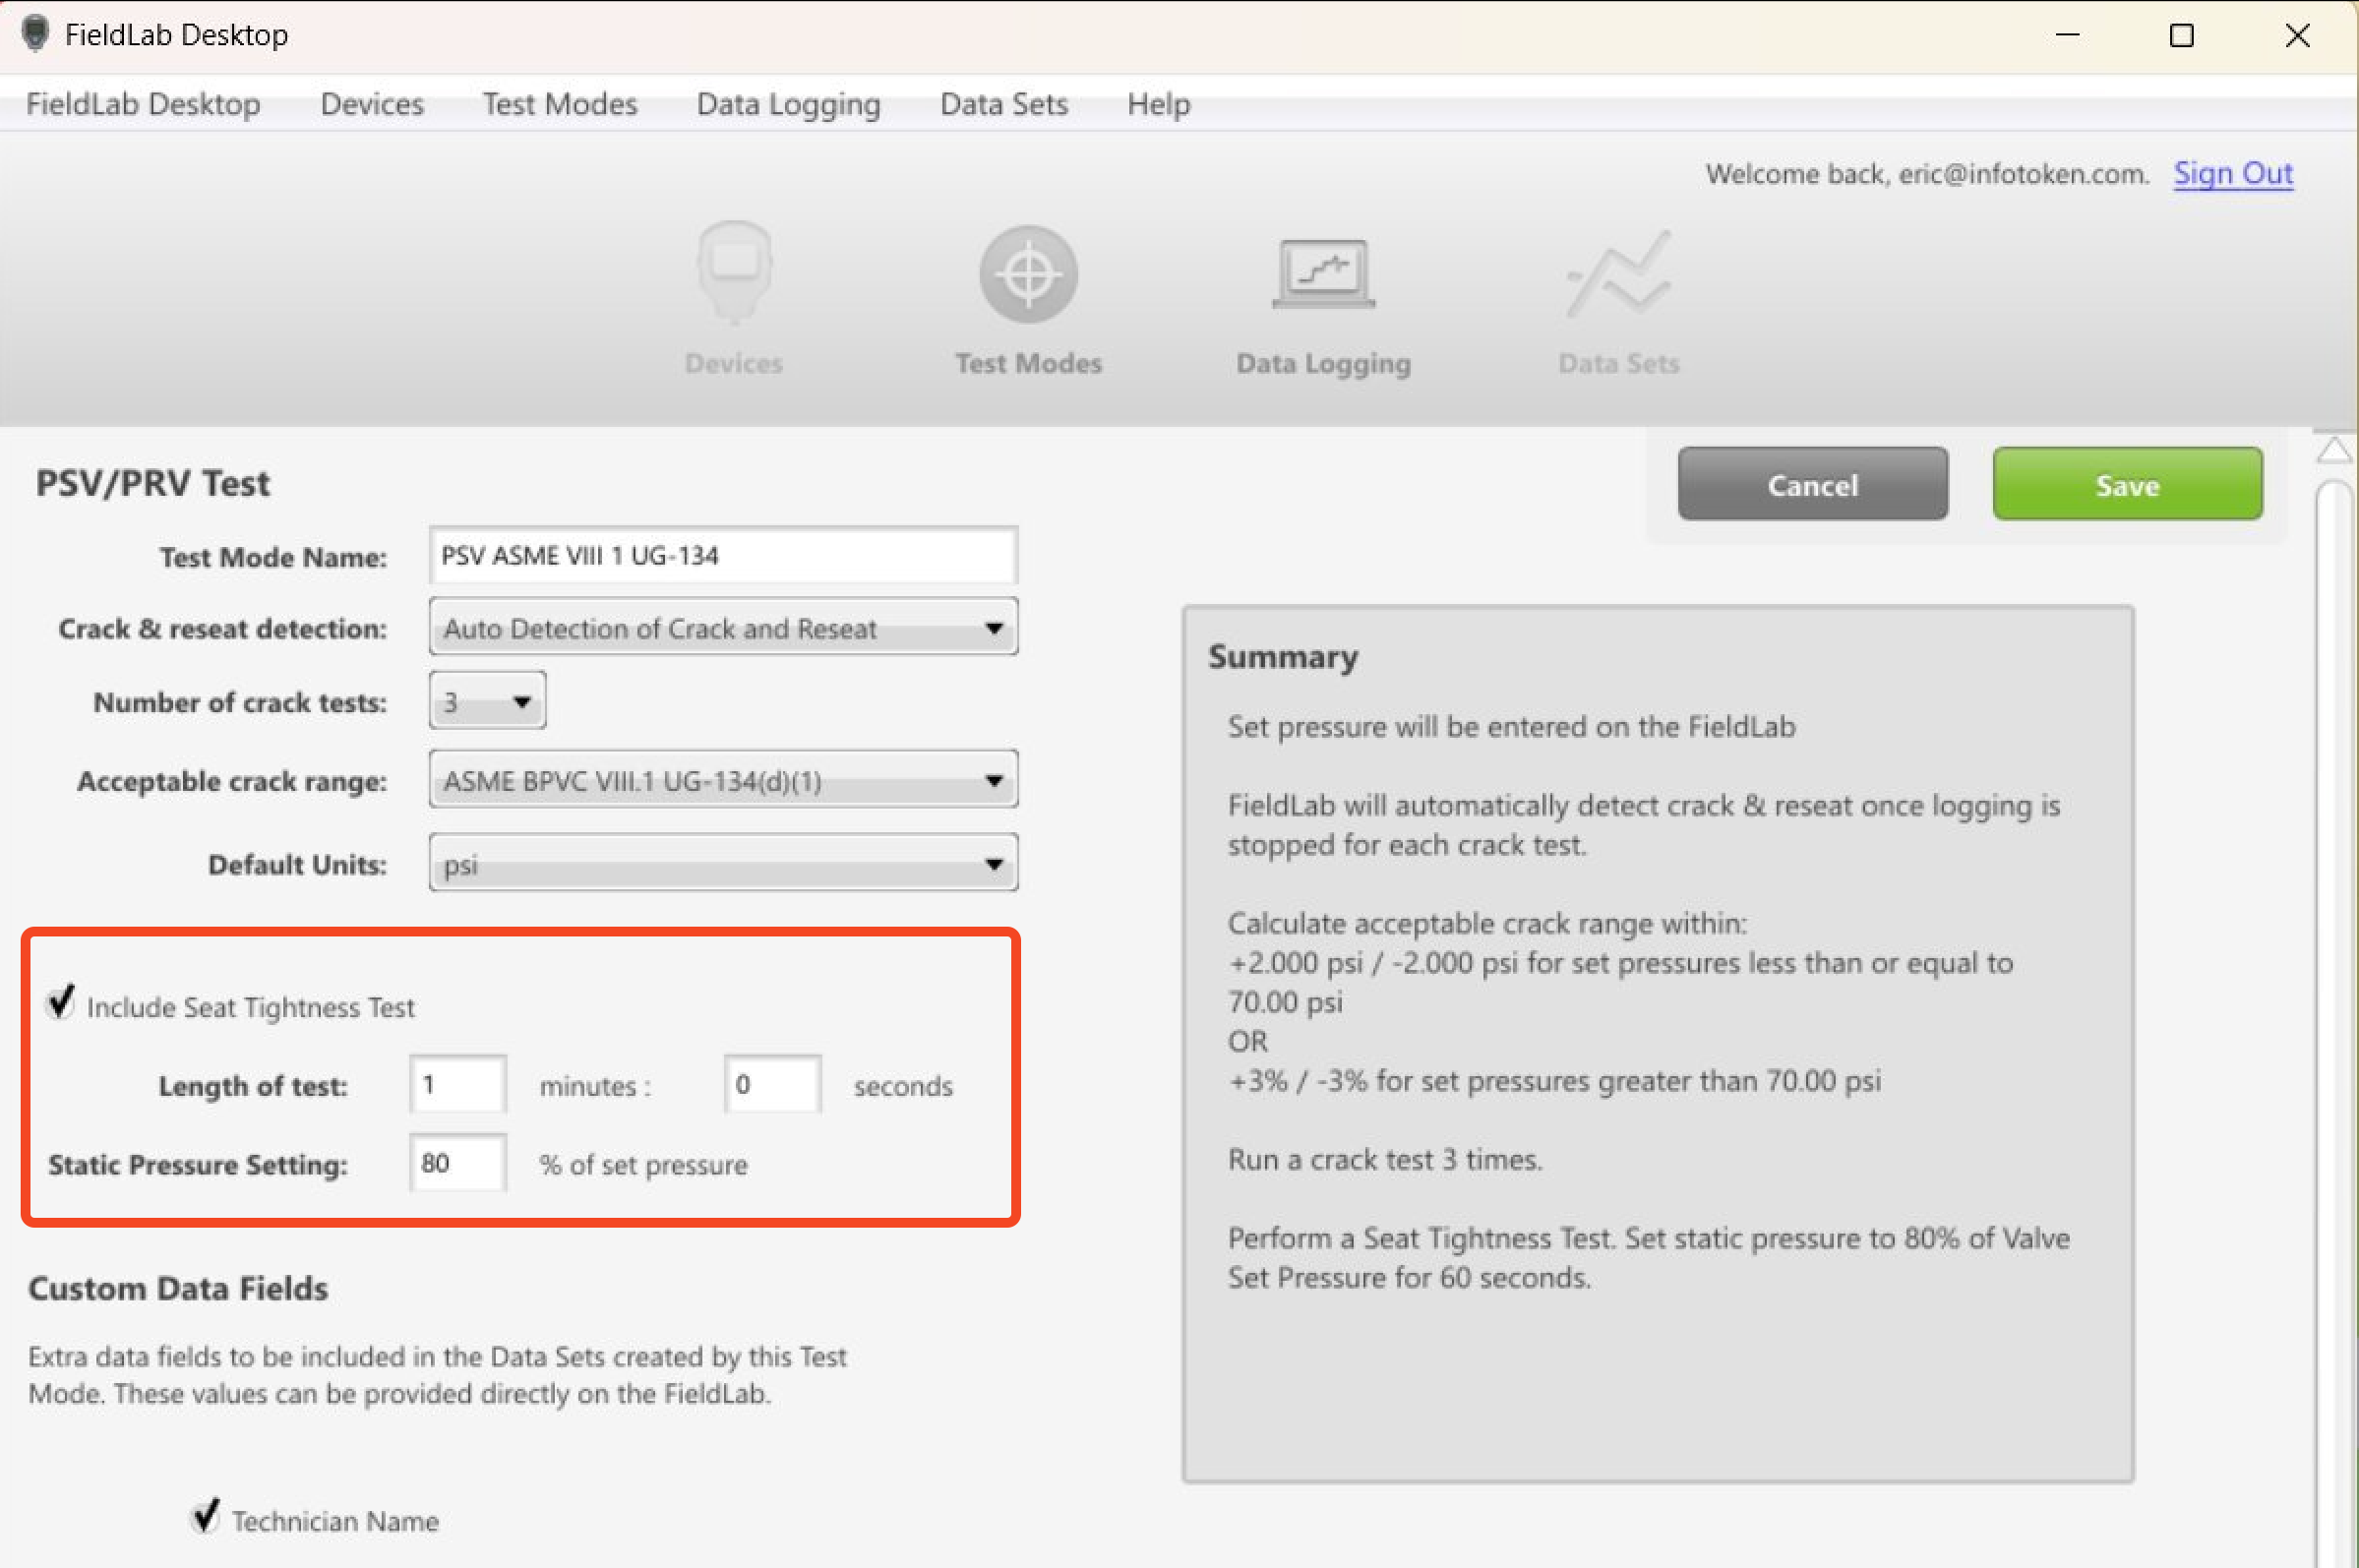Open the Devices menu
The height and width of the screenshot is (1568, 2359).
372,104
